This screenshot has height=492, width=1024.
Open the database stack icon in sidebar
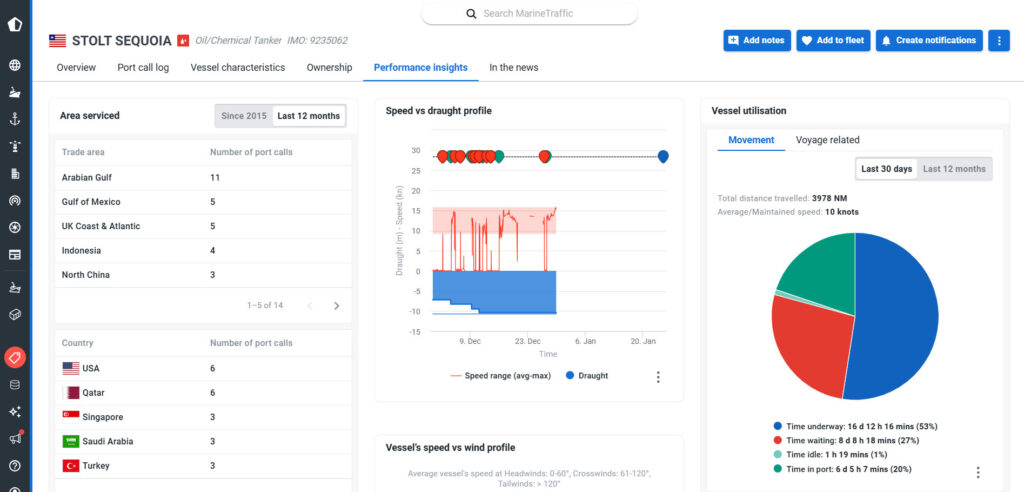coord(14,385)
